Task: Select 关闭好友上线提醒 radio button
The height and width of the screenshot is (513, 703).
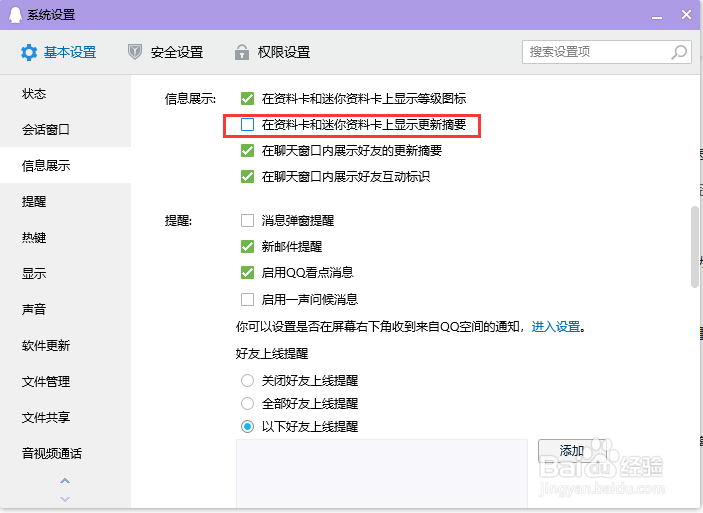Action: 247,381
